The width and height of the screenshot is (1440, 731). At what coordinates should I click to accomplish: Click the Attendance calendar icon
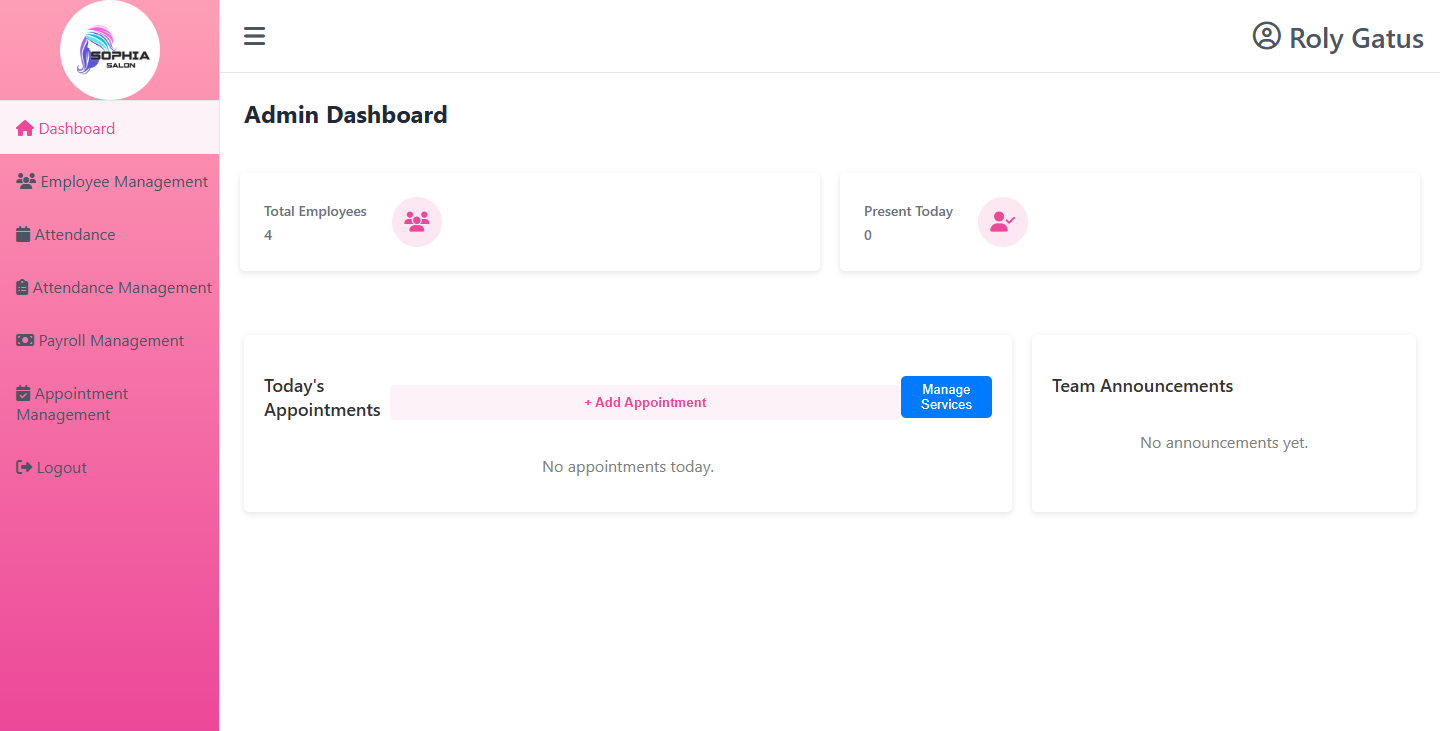(23, 234)
